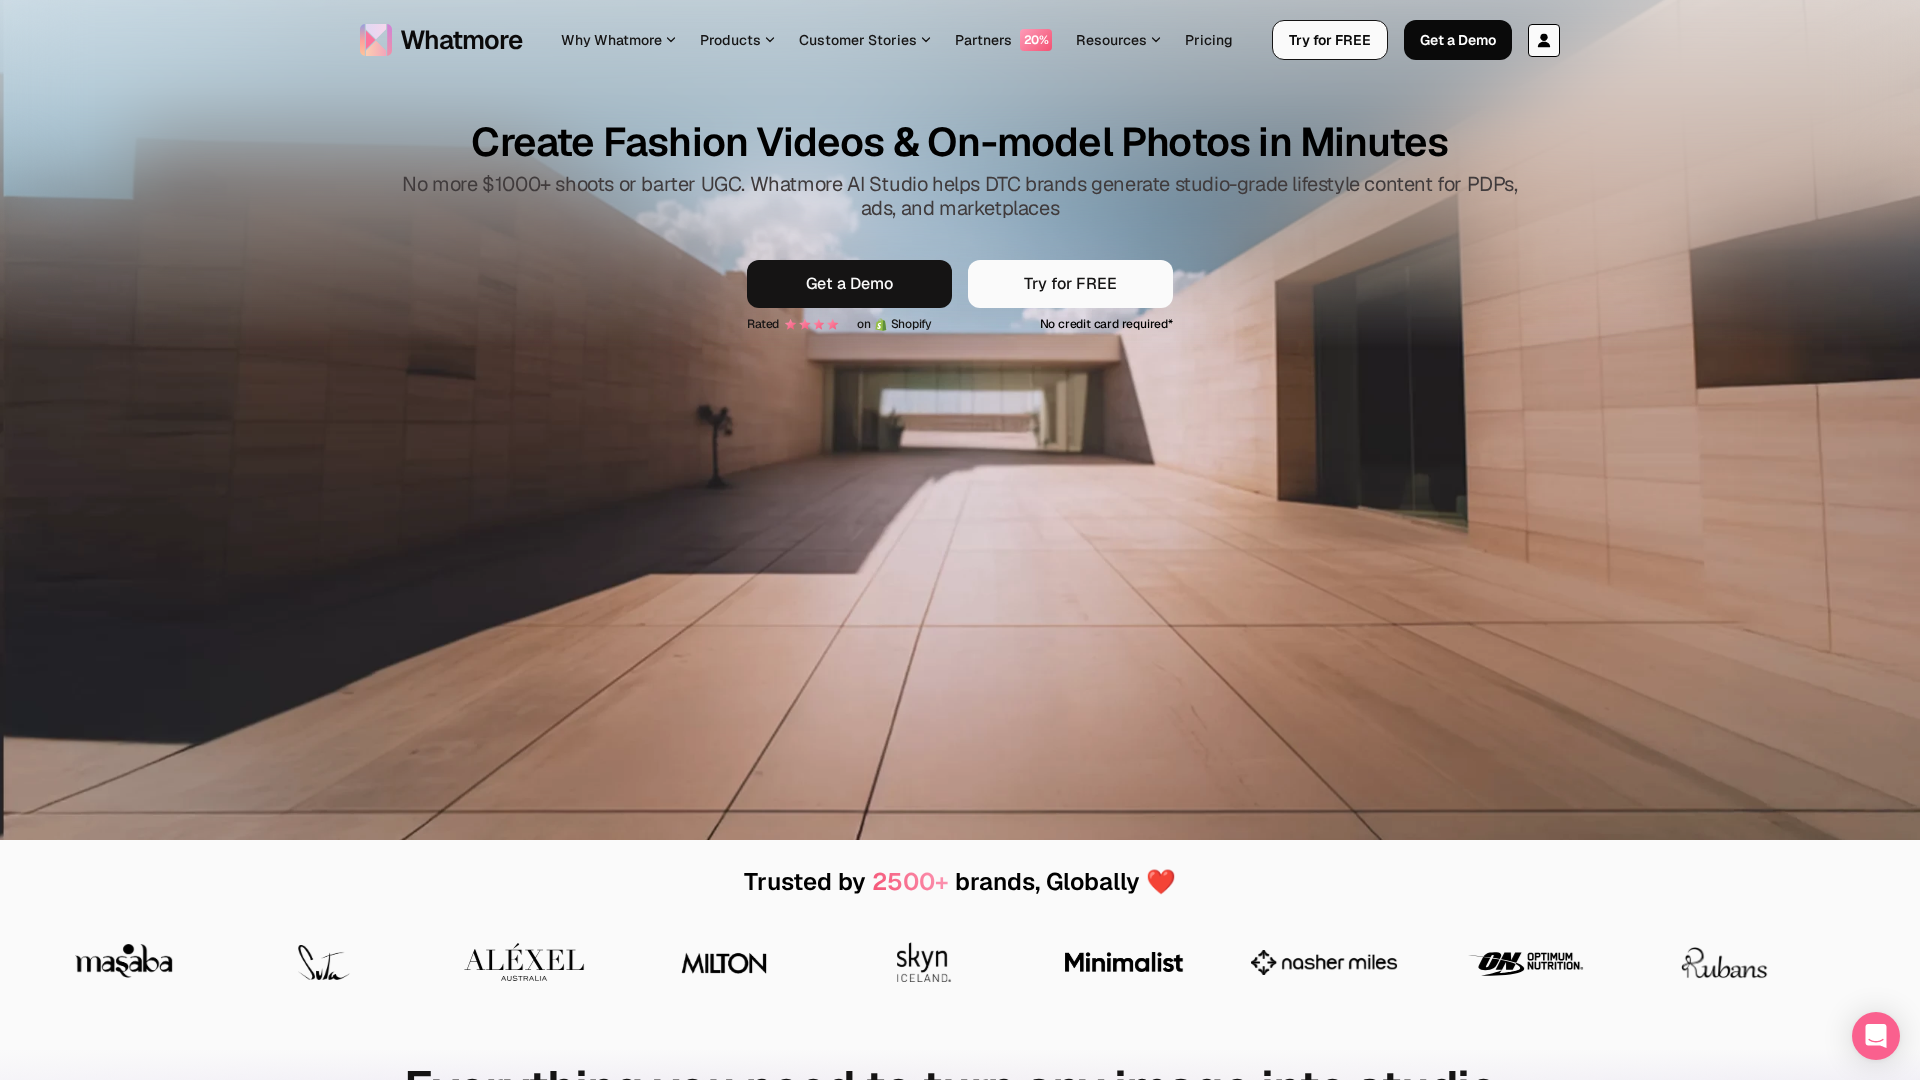1920x1080 pixels.
Task: Click the Whatmore logo
Action: pyautogui.click(x=440, y=40)
